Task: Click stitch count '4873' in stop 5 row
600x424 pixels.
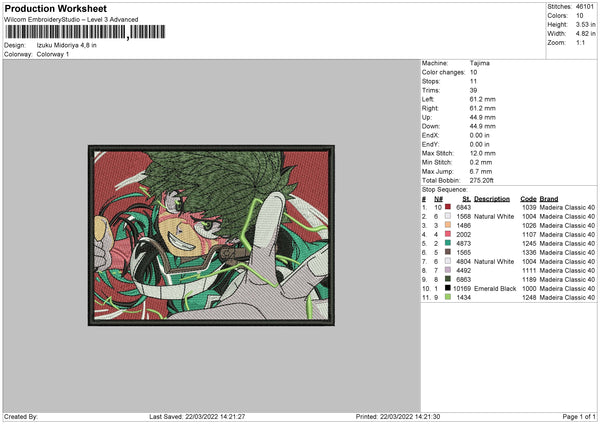Action: 463,243
